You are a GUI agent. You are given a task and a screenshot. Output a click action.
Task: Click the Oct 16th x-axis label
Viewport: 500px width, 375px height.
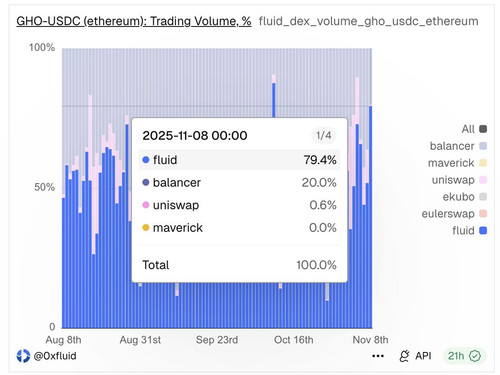[294, 340]
